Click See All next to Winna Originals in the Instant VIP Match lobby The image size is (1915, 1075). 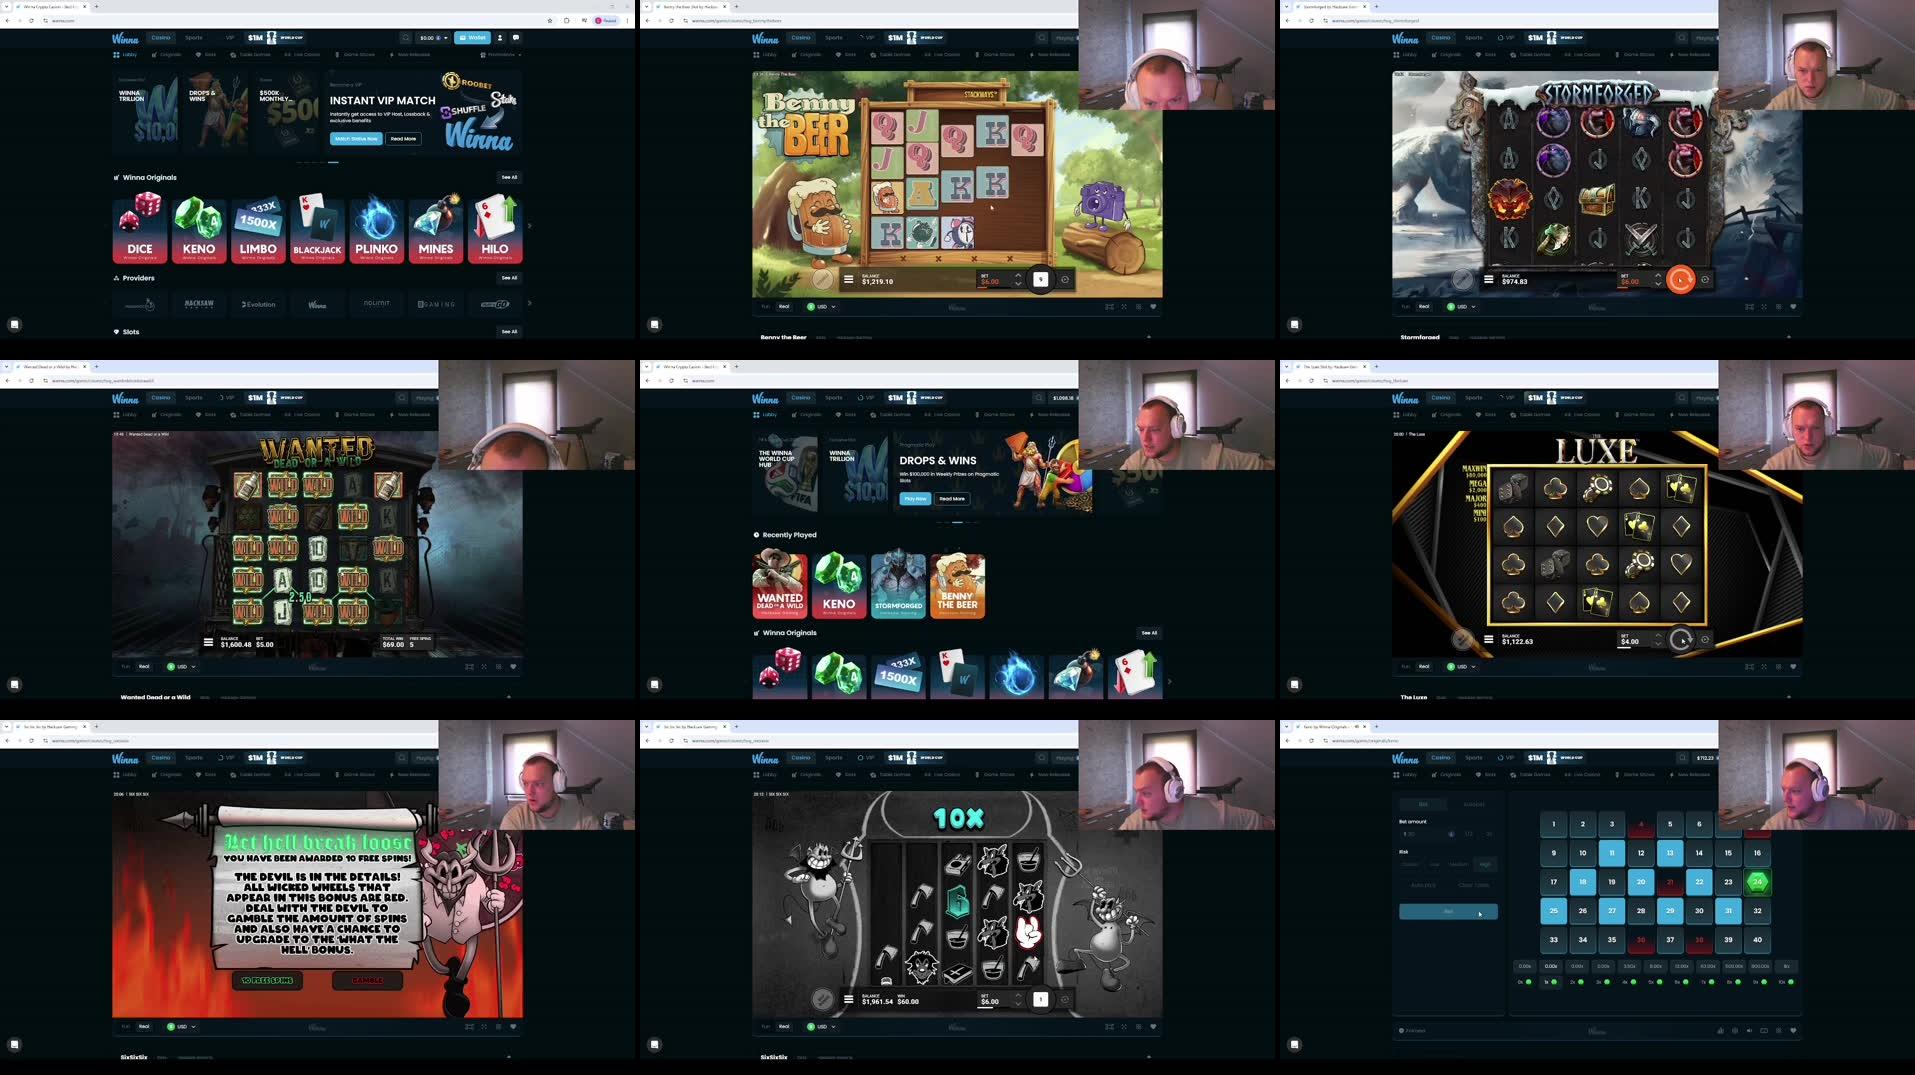509,177
